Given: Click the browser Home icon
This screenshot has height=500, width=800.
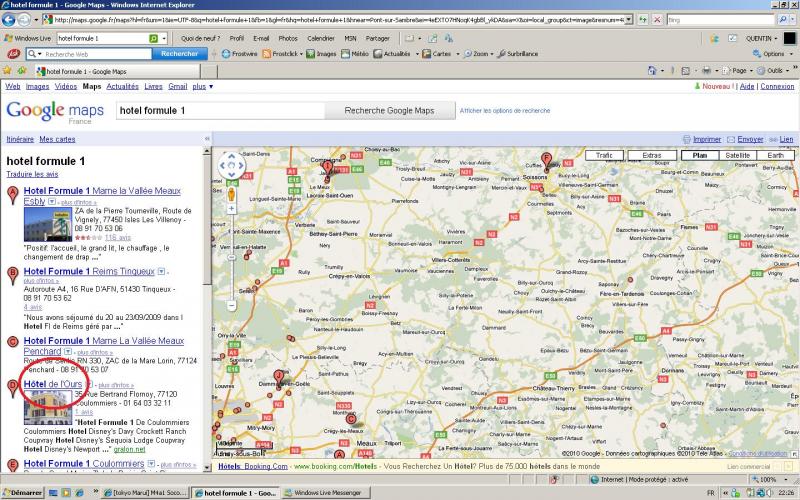Looking at the screenshot, I should pos(652,70).
